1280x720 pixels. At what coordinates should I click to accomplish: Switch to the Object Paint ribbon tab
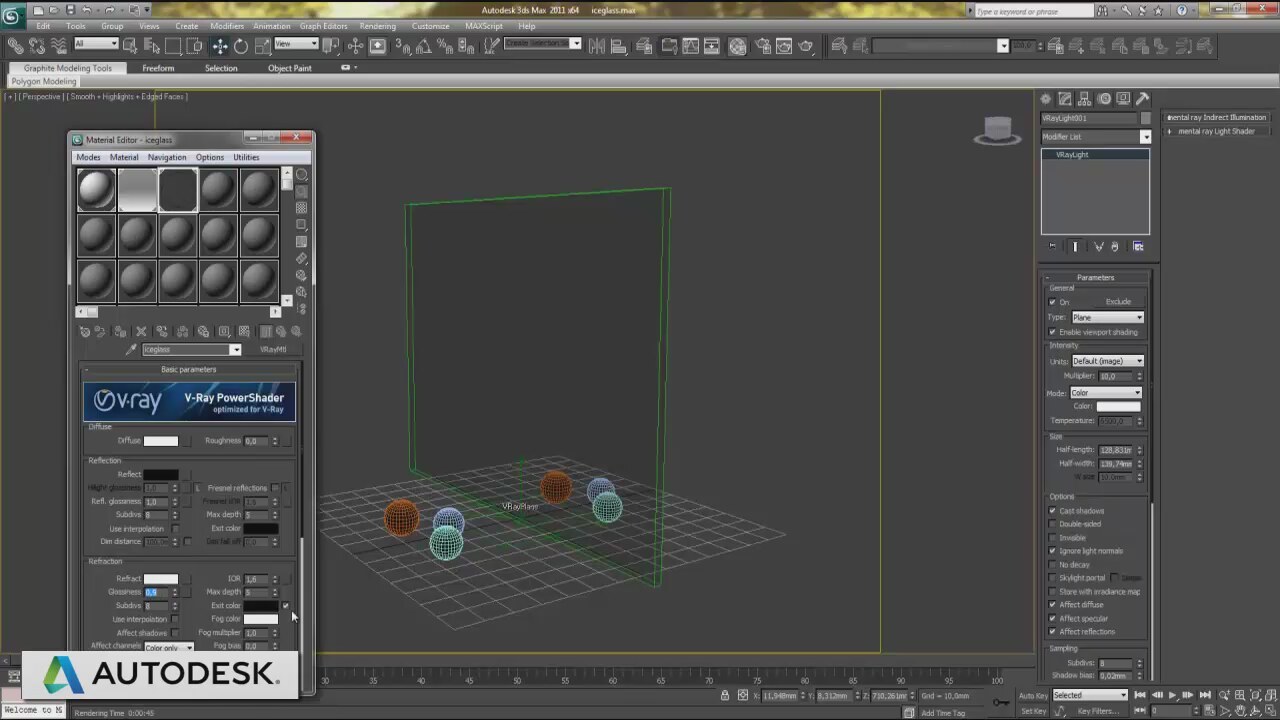(x=290, y=68)
